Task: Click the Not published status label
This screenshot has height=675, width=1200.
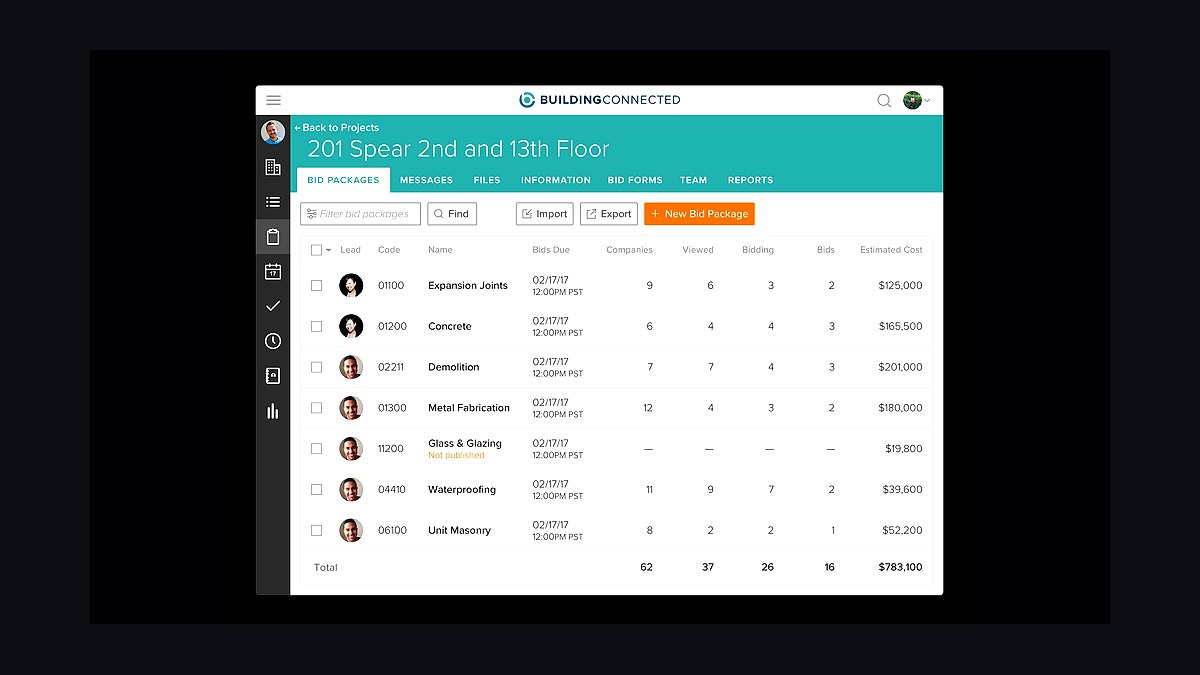Action: coord(456,456)
